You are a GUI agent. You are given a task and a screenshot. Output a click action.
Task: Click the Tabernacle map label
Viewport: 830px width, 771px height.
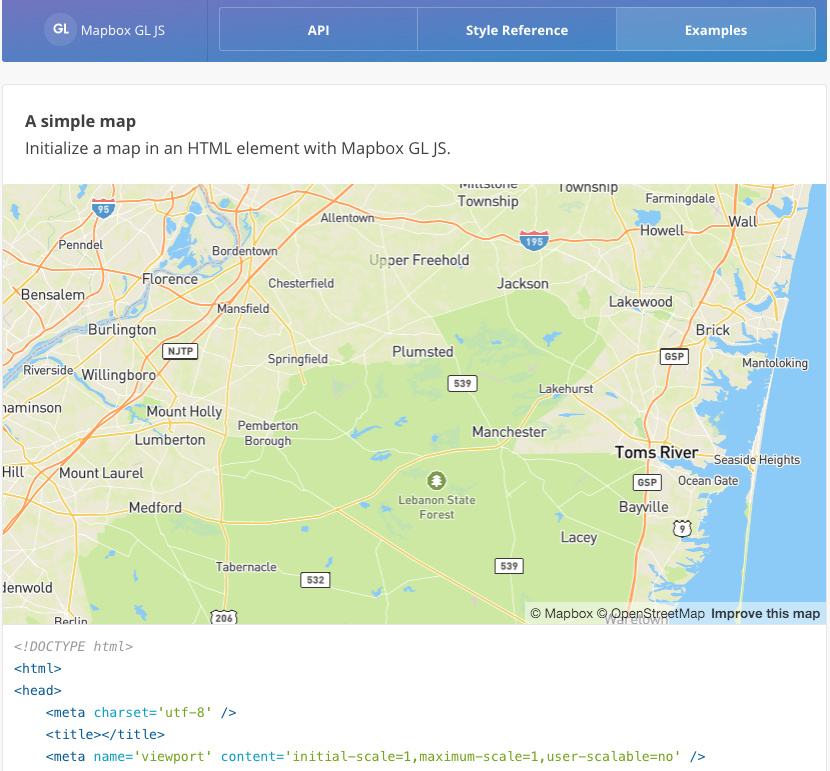pos(246,567)
